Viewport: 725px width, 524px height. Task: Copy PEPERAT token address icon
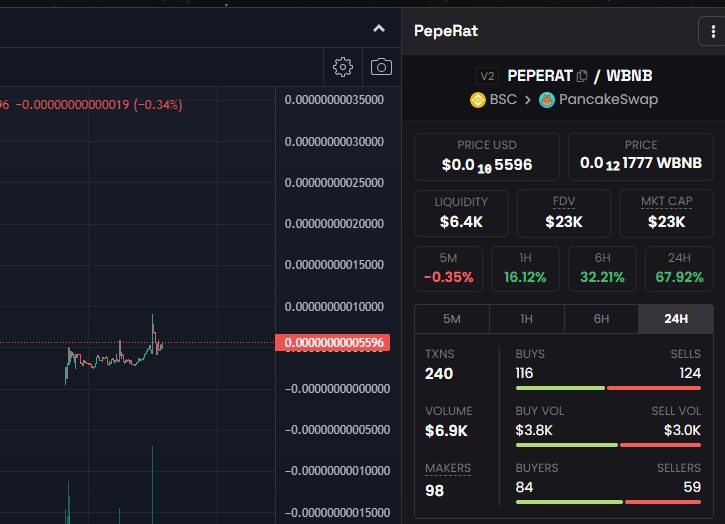click(x=582, y=76)
